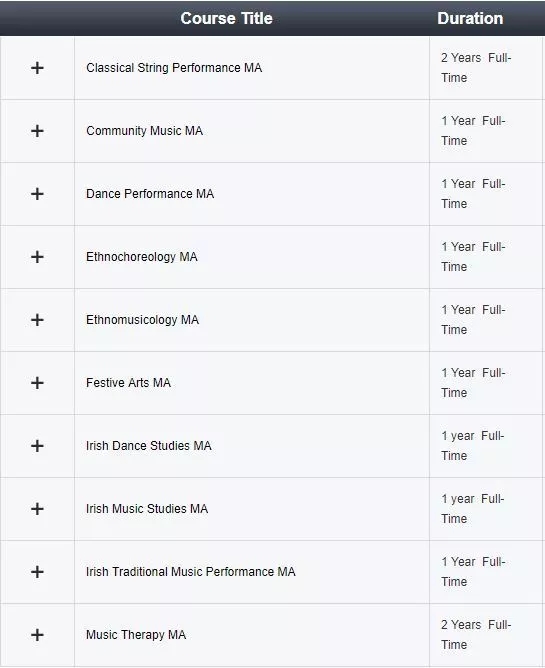The image size is (545, 668).
Task: Click plus icon beside Irish Dance Studies MA
Action: pos(37,446)
